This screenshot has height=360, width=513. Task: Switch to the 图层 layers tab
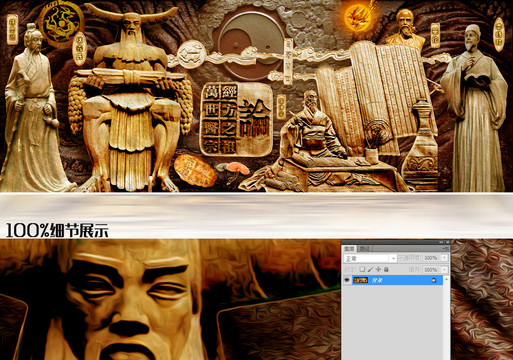(x=349, y=249)
